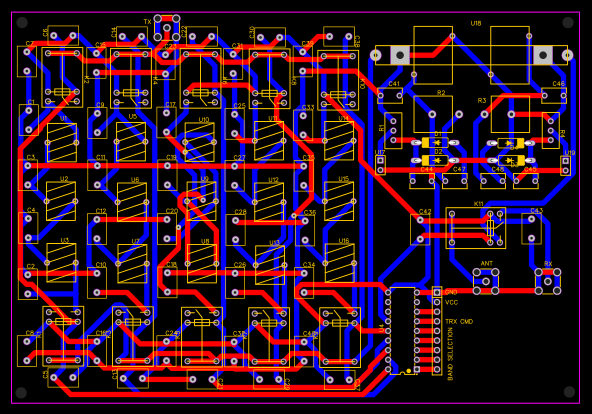Select capacitor C12
Viewport: 592px width, 414px height.
97,229
